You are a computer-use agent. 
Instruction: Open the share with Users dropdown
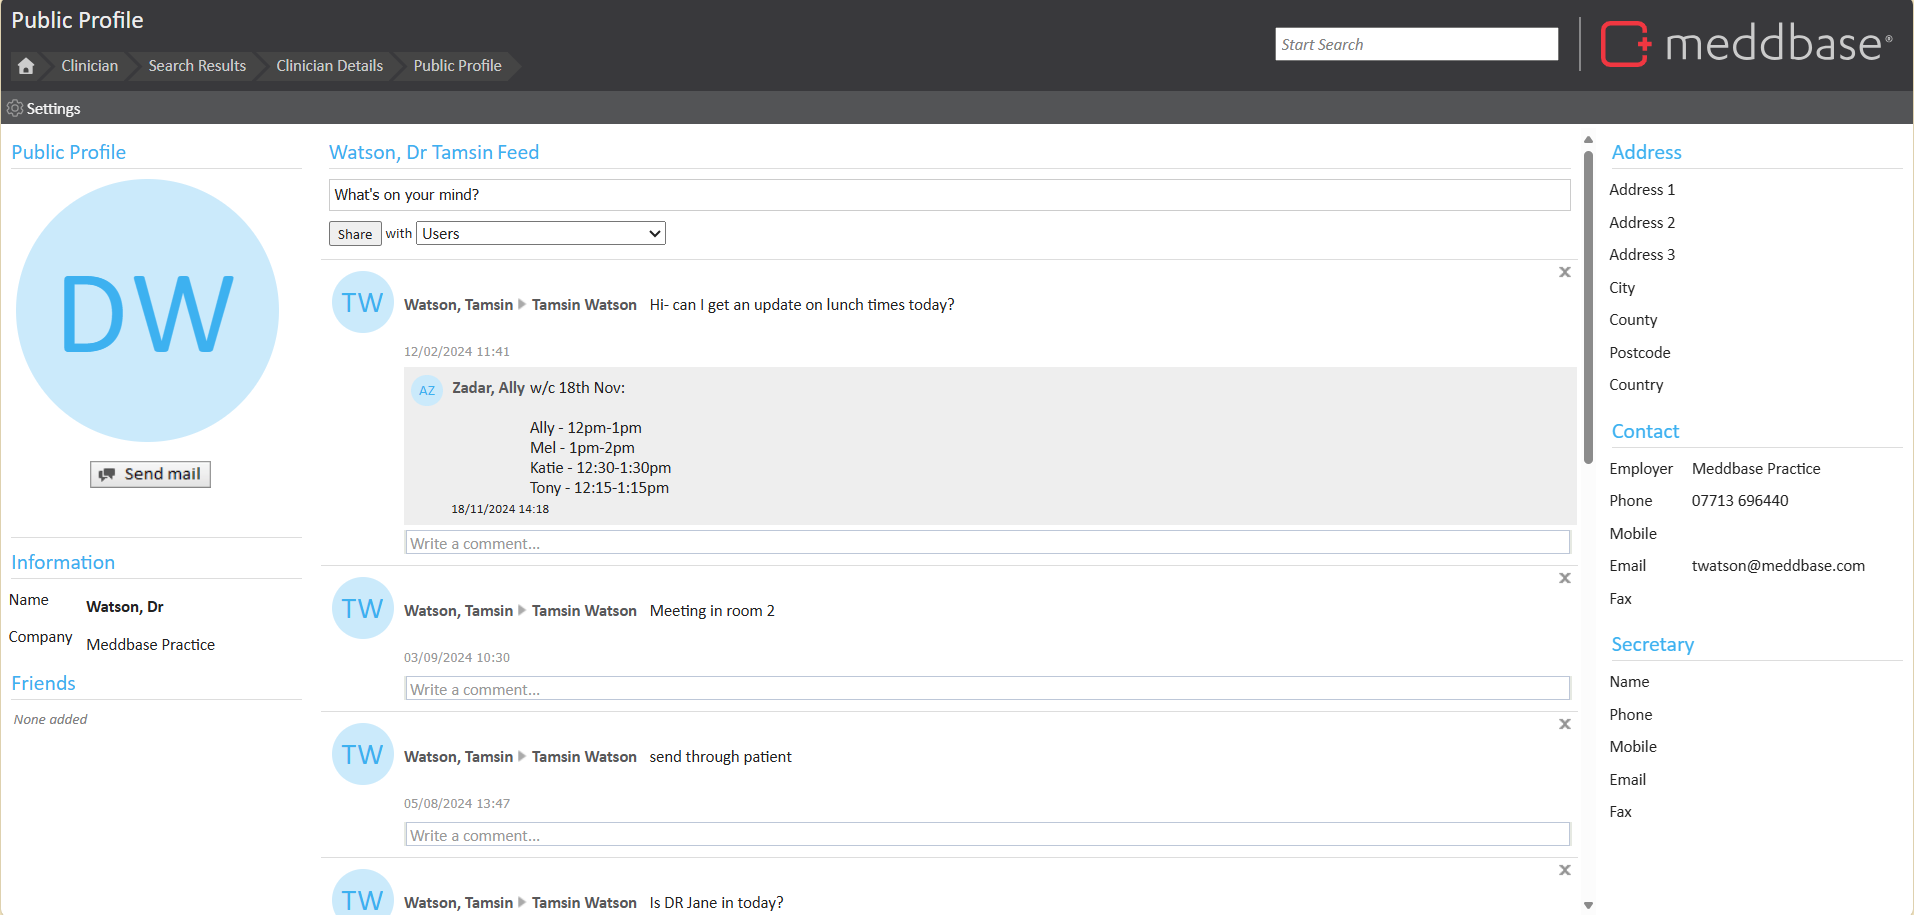point(540,234)
